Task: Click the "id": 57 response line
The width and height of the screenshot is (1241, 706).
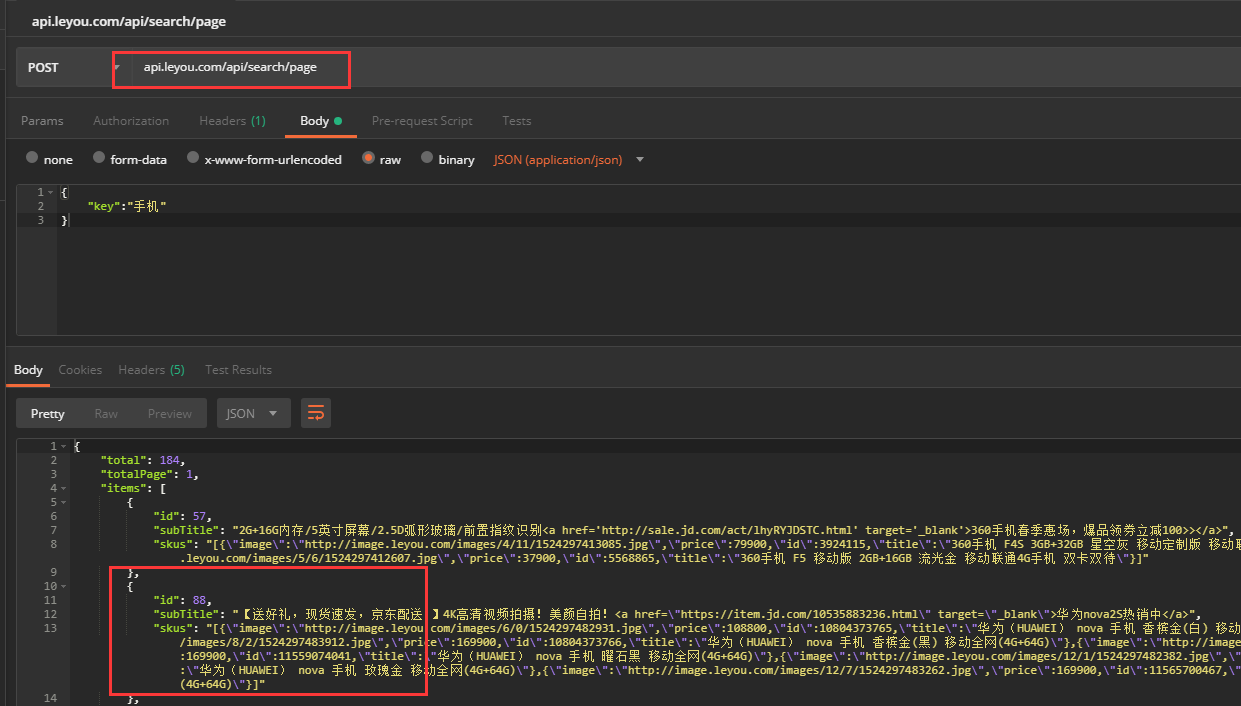Action: pyautogui.click(x=182, y=516)
